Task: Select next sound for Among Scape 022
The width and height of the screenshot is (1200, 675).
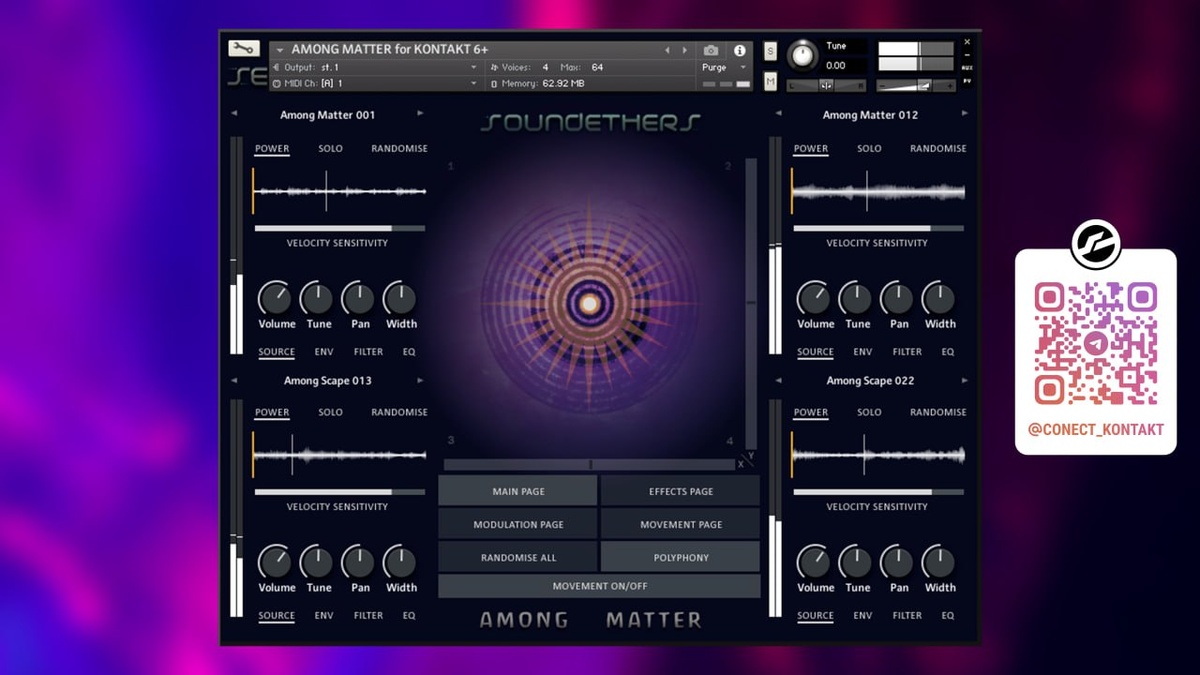Action: (965, 380)
